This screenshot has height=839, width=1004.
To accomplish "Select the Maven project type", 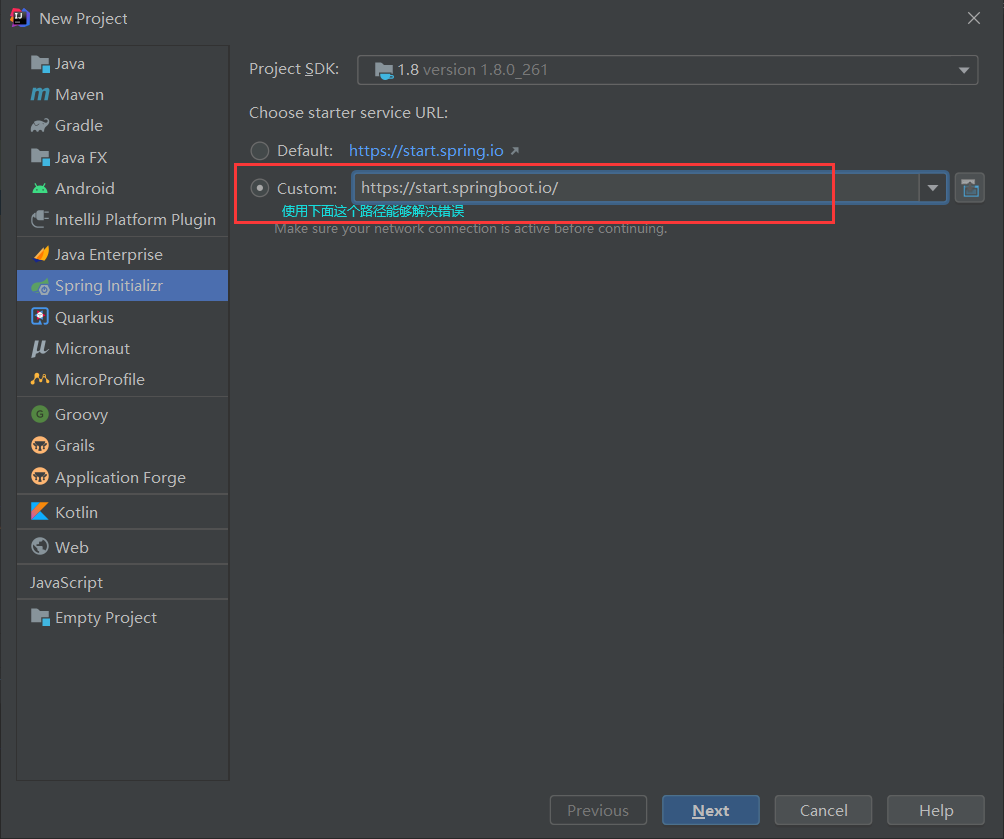I will coord(76,94).
